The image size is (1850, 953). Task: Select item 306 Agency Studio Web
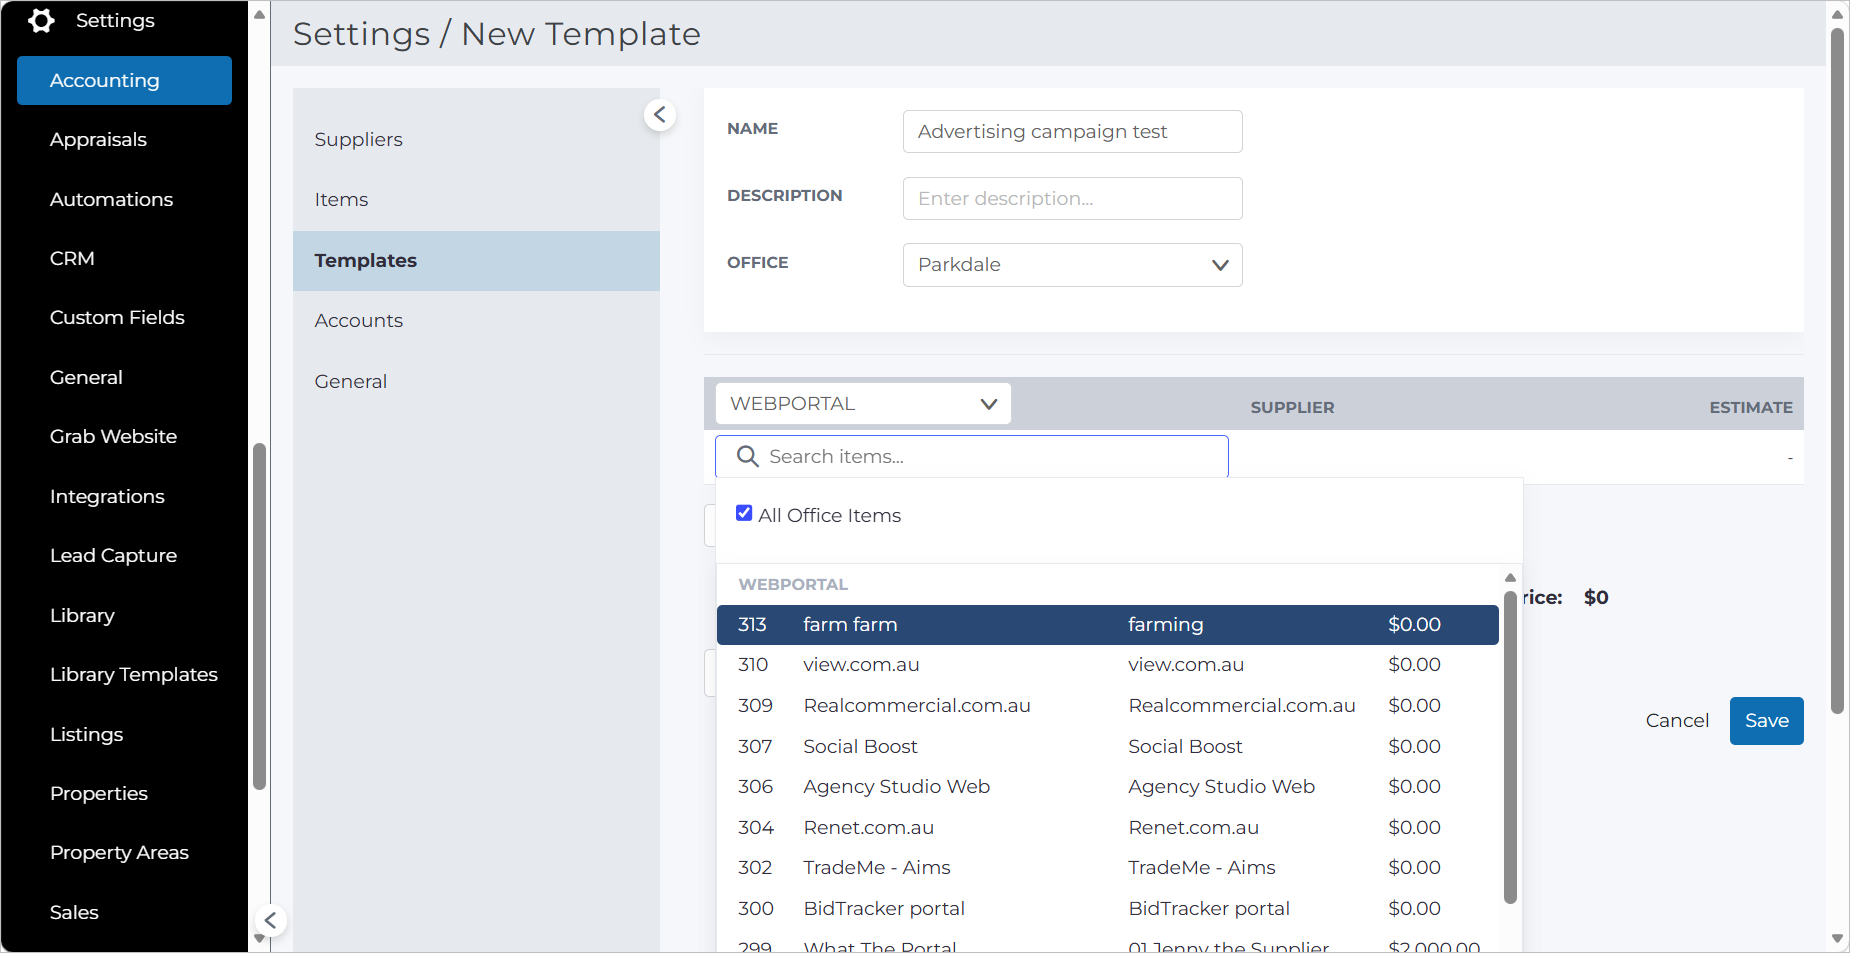click(x=1107, y=786)
